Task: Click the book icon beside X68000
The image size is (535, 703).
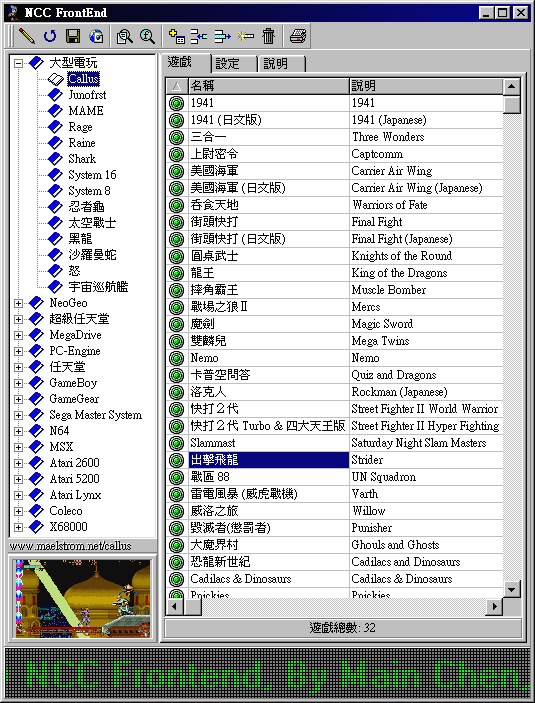Action: click(36, 527)
